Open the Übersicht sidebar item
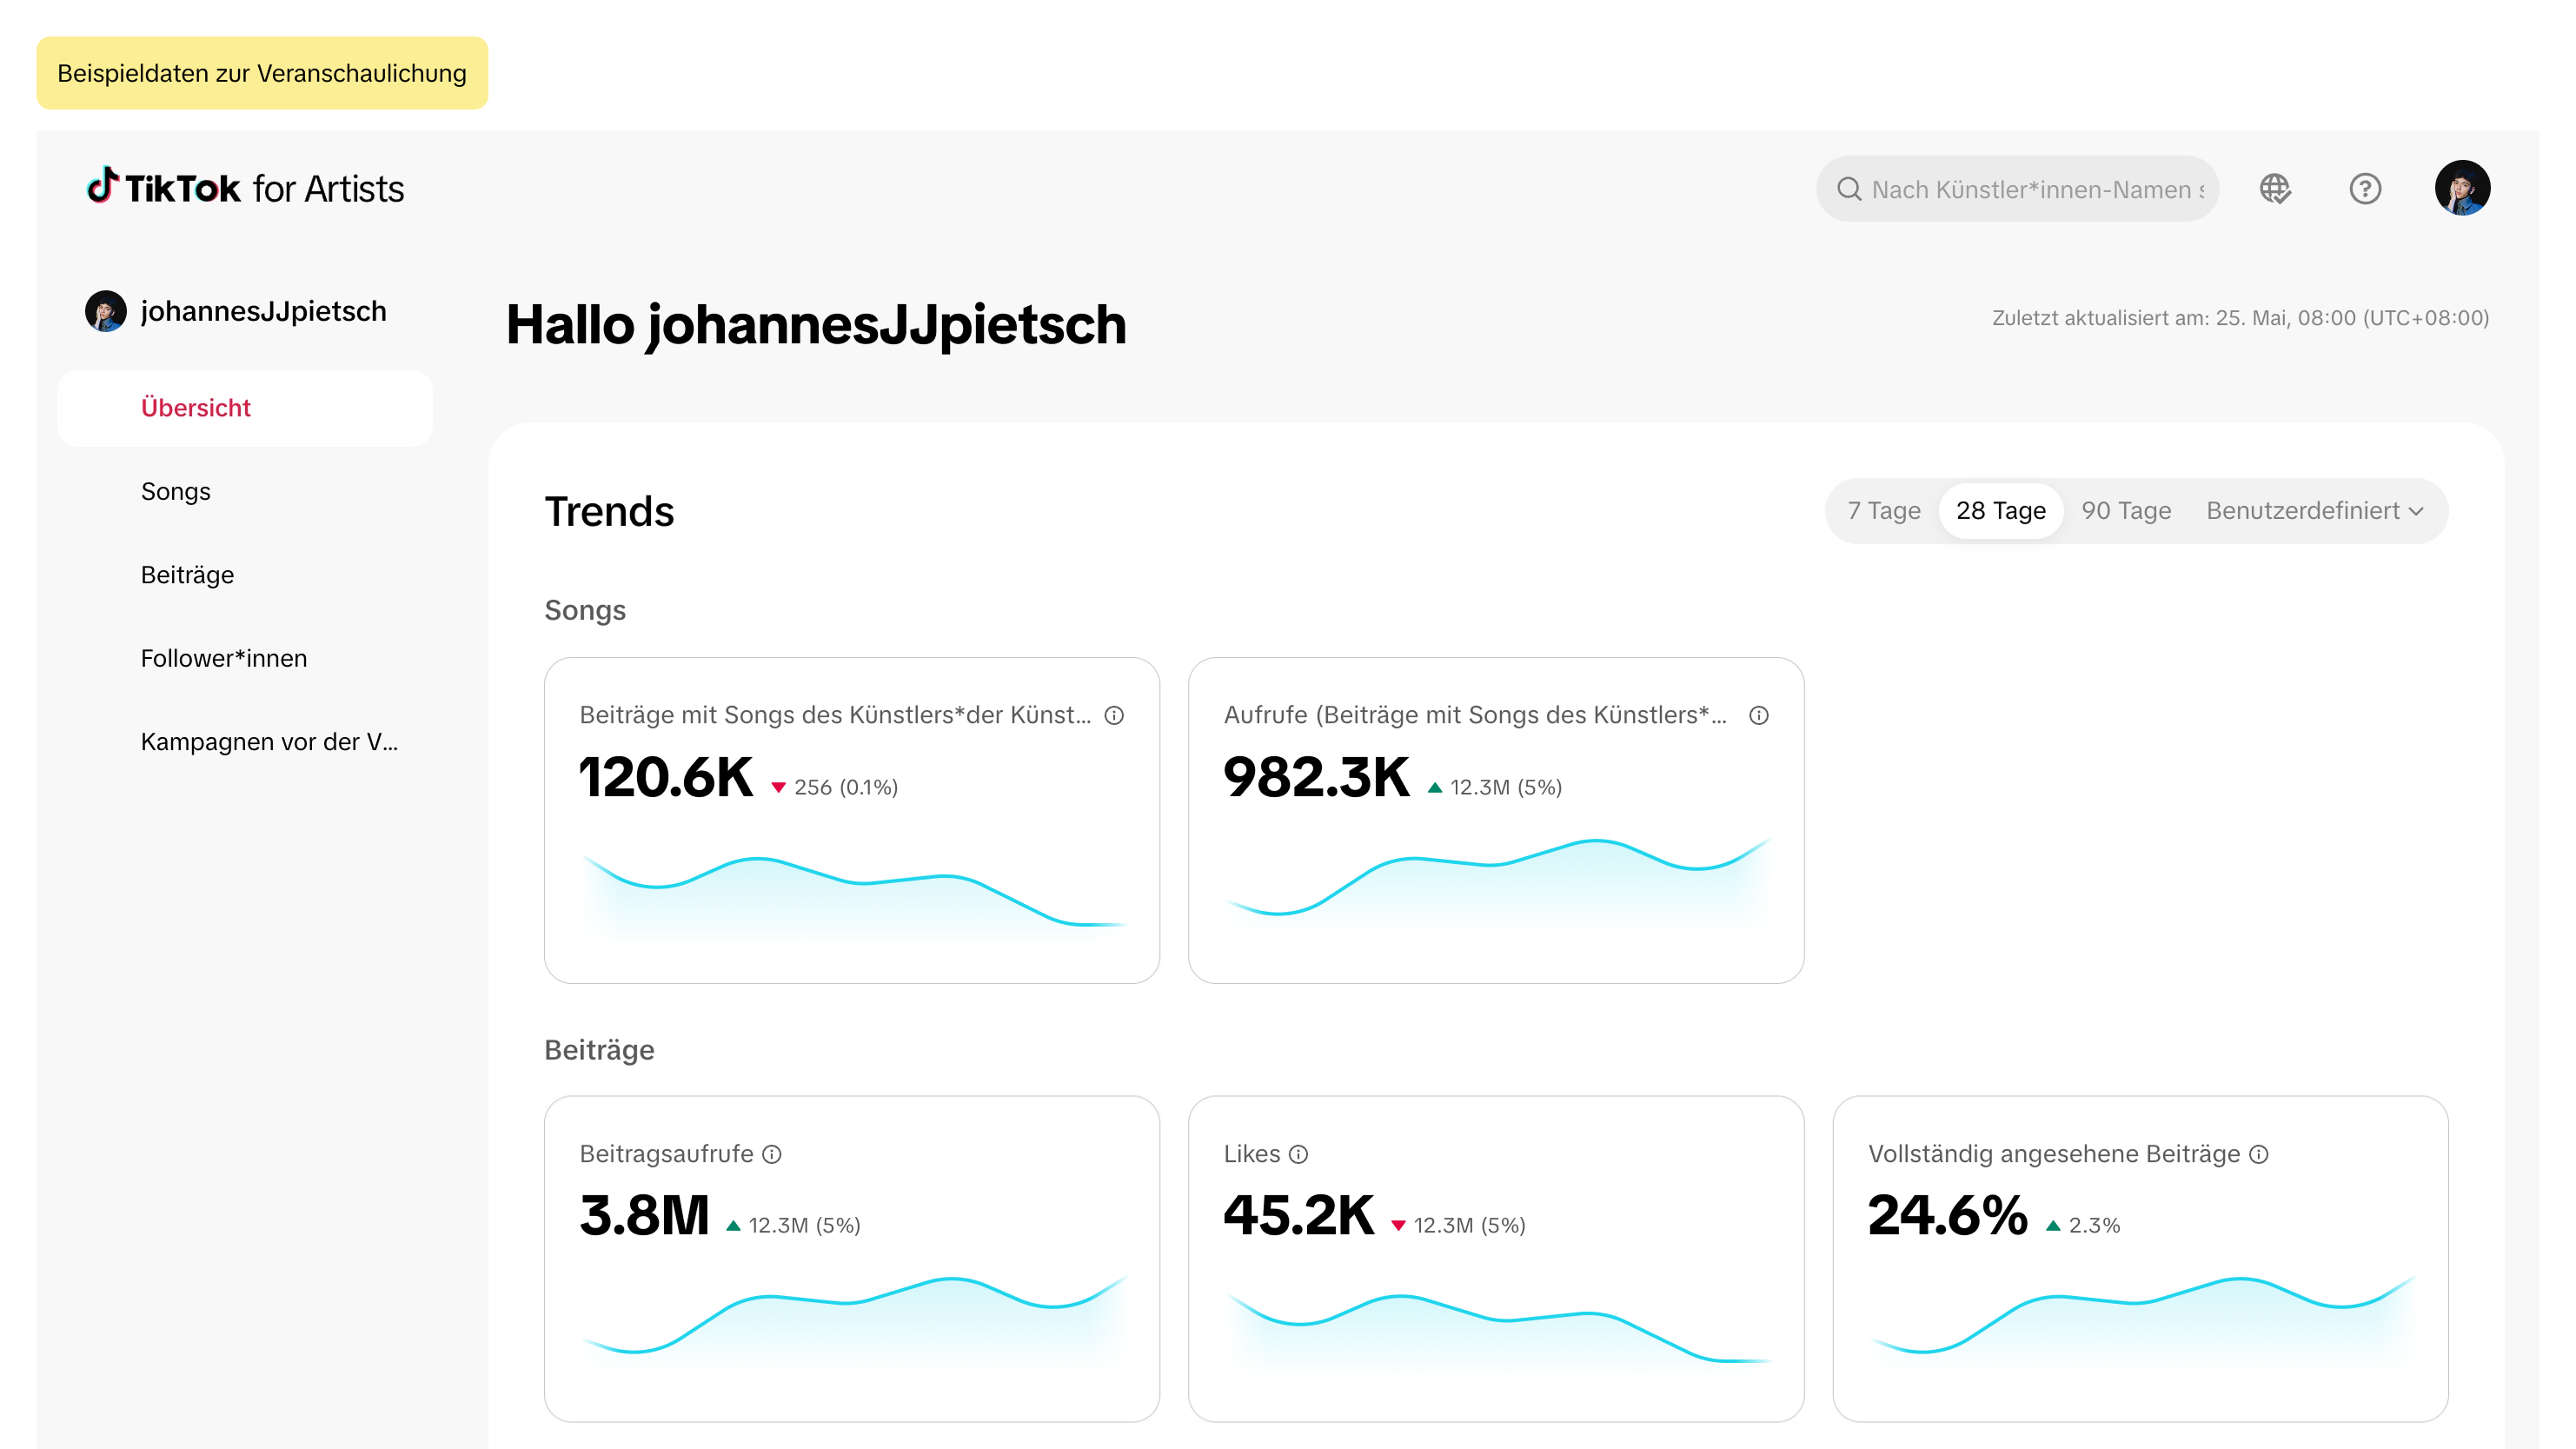 245,408
